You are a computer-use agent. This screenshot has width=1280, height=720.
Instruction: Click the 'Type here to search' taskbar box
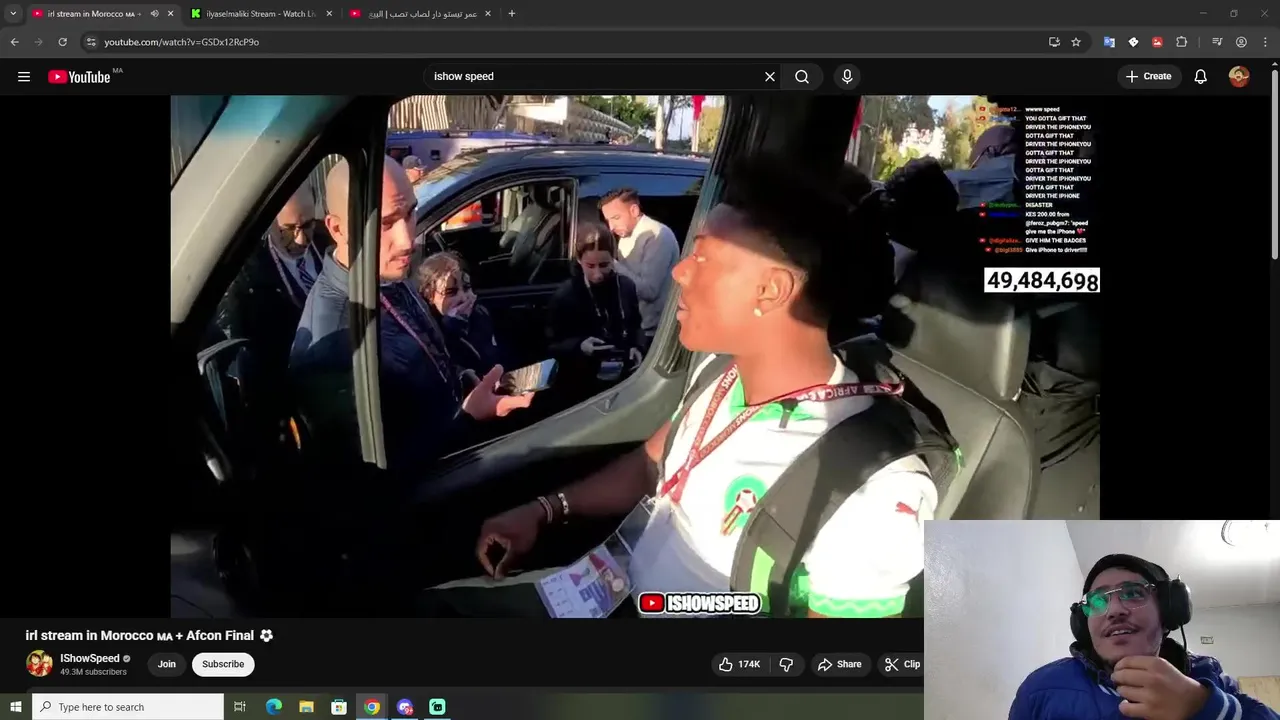128,707
